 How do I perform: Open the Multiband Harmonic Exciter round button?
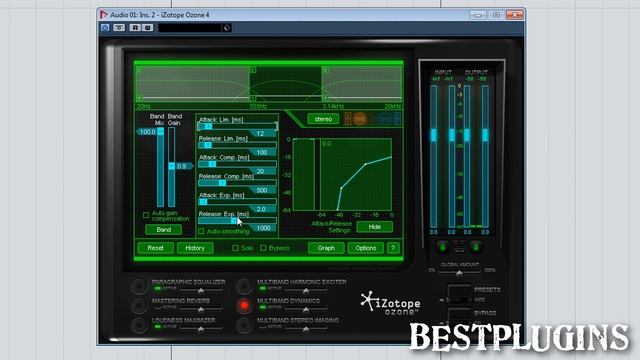[244, 286]
